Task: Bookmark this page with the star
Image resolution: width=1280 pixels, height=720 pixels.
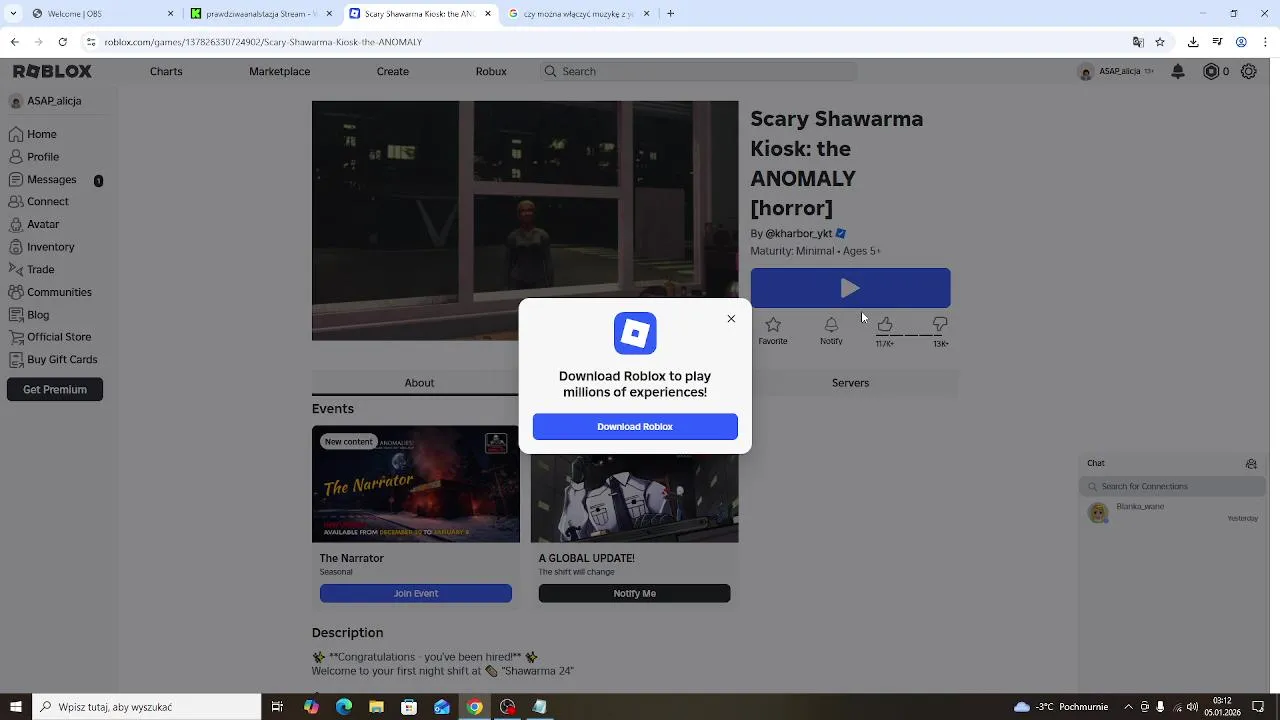Action: (x=1160, y=42)
